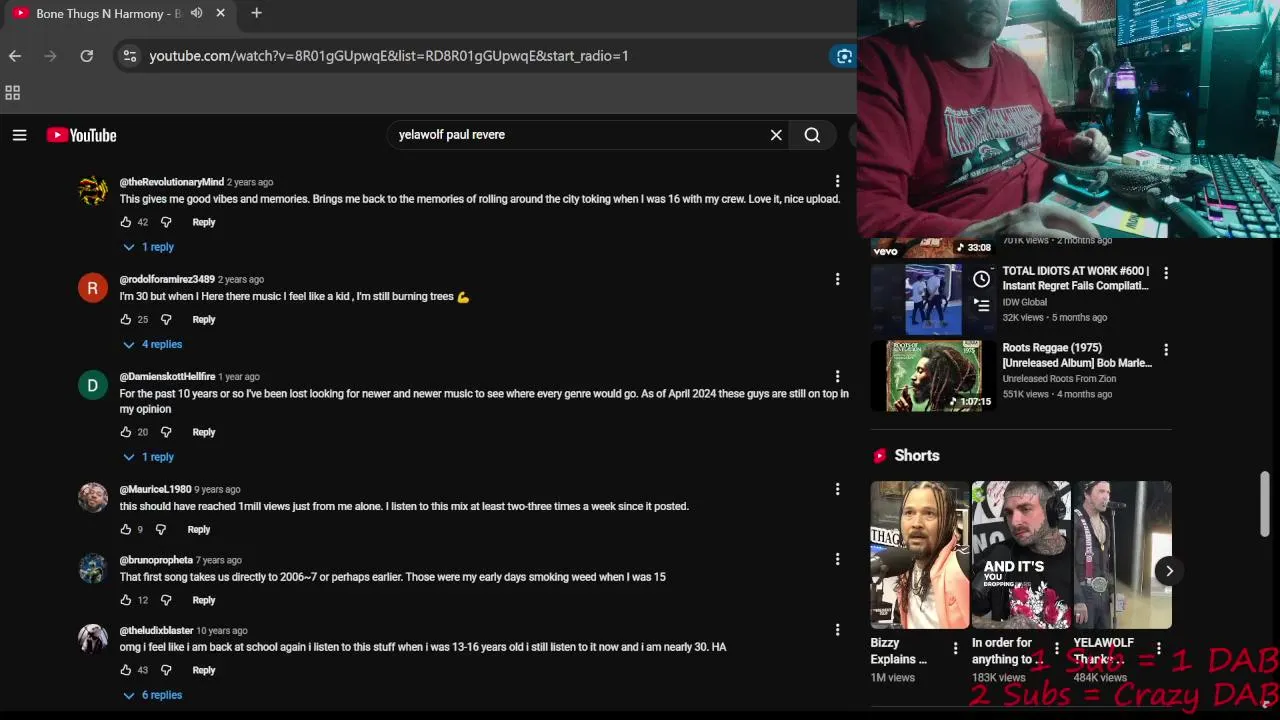Open the YELAWOLF short thumbnail
This screenshot has height=720, width=1280.
pyautogui.click(x=1123, y=555)
